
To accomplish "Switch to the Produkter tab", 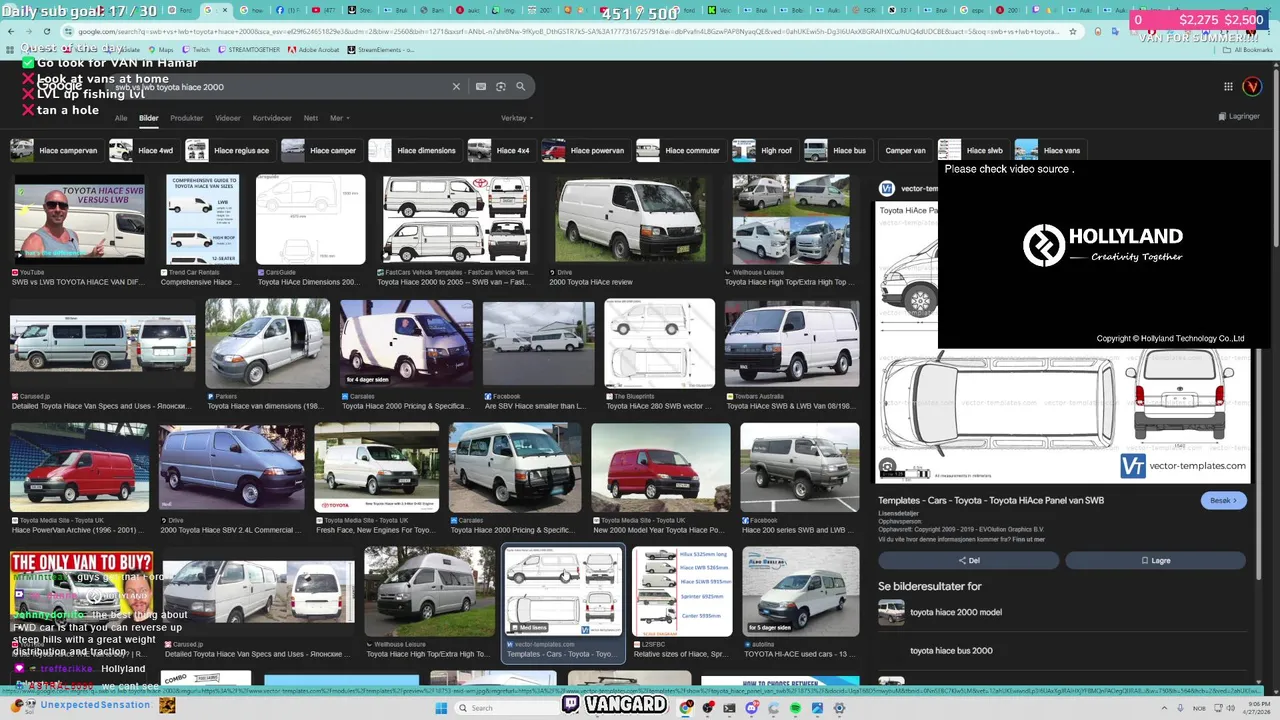I will (187, 118).
